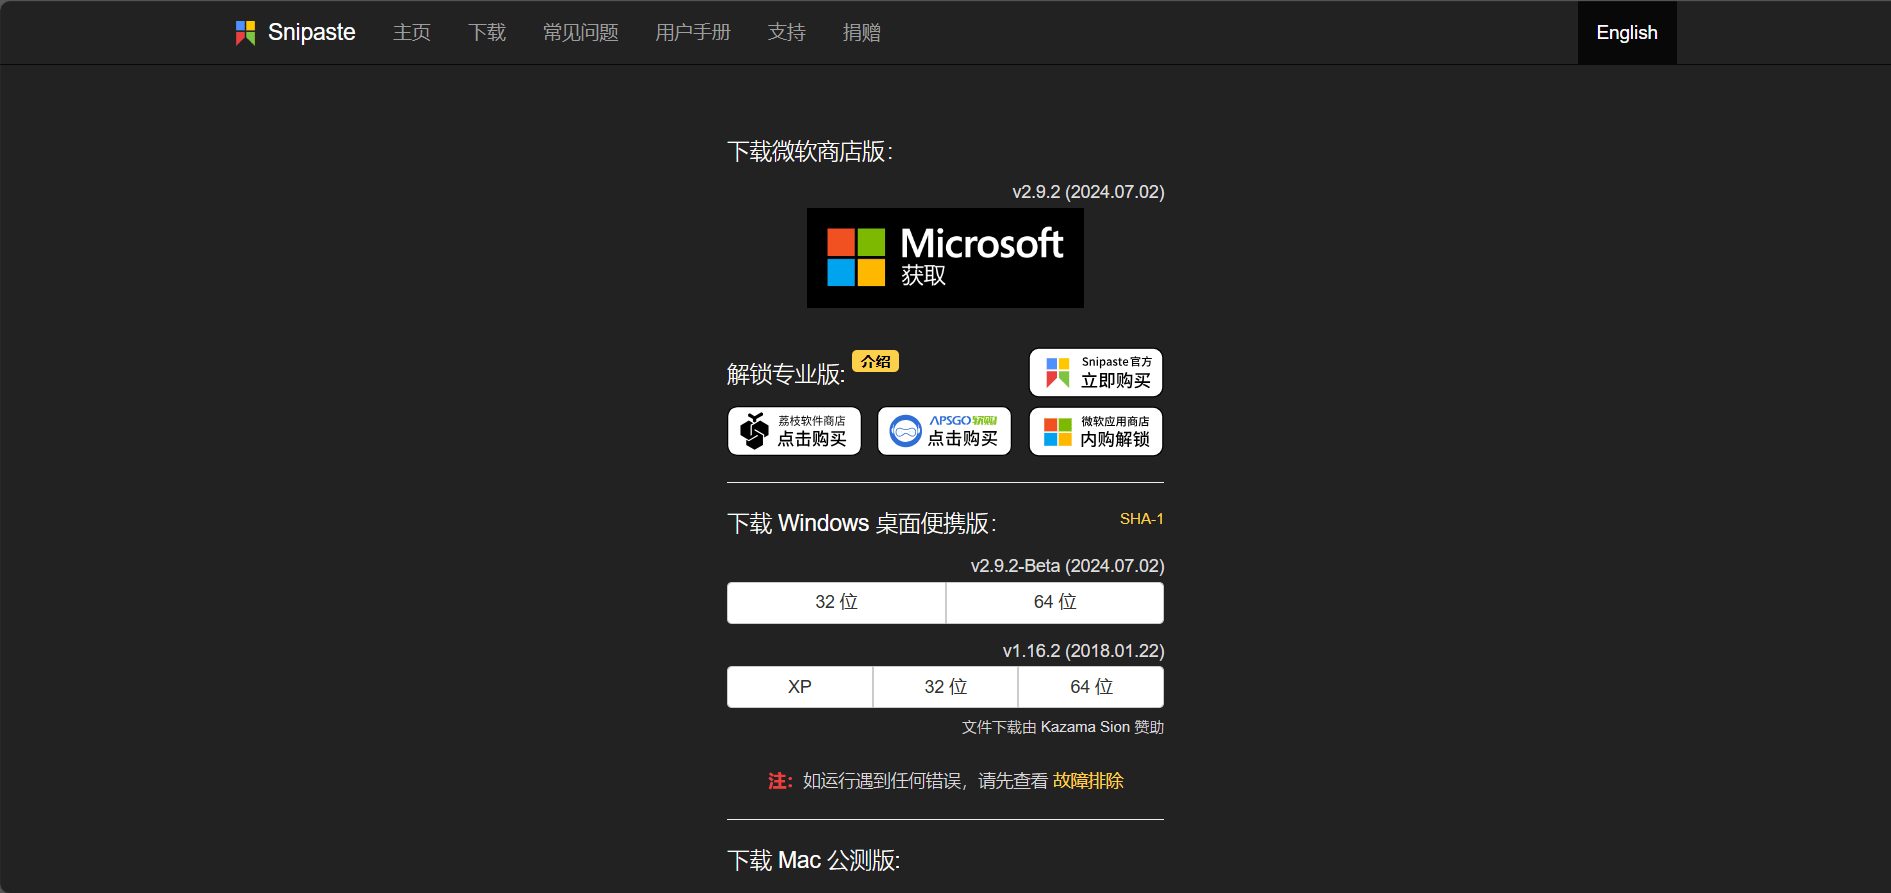Click the yellow 介绍 badge
The image size is (1891, 893).
(x=875, y=361)
